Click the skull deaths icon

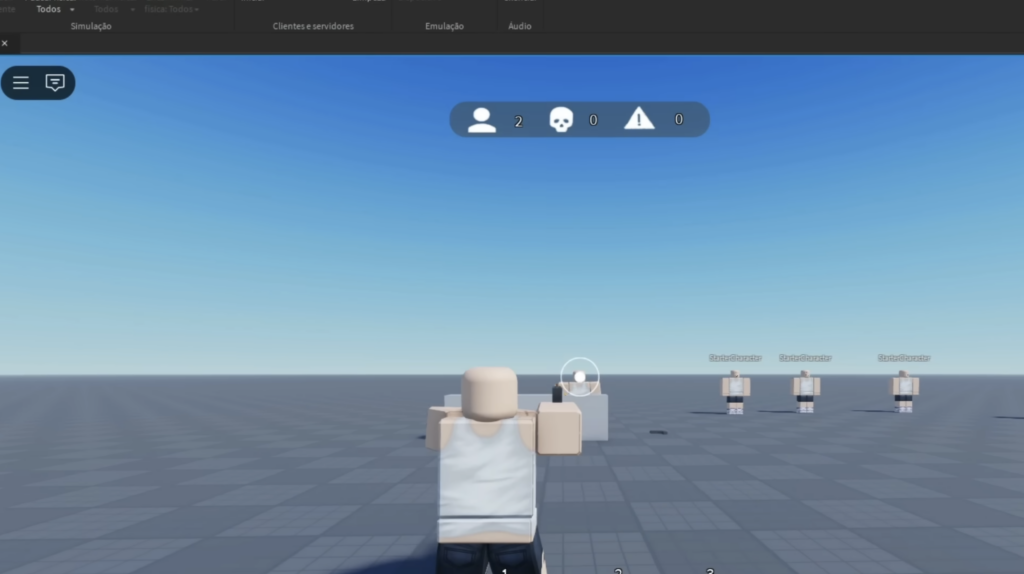point(561,120)
